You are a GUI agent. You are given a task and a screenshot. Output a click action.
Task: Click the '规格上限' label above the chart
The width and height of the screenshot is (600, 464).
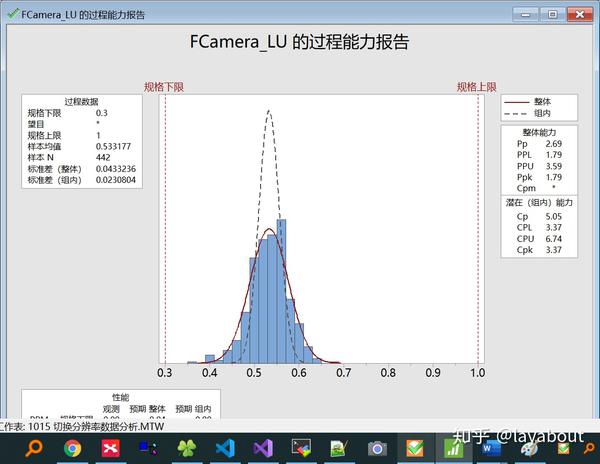pos(477,87)
